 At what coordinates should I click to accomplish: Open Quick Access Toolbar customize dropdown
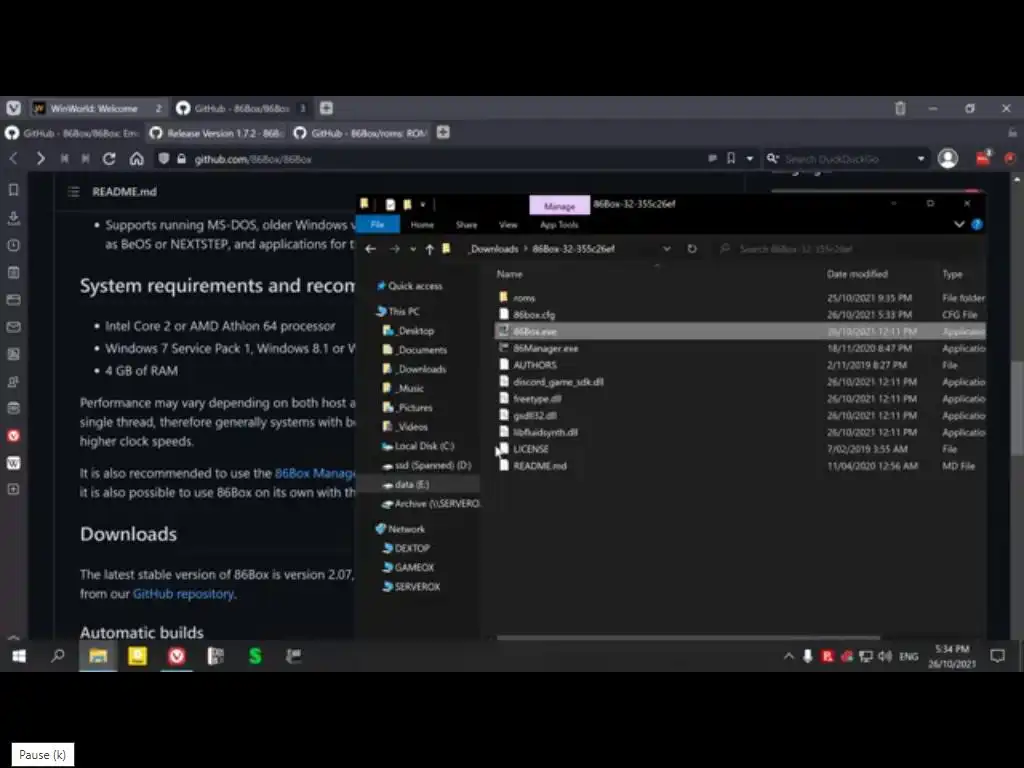tap(423, 204)
